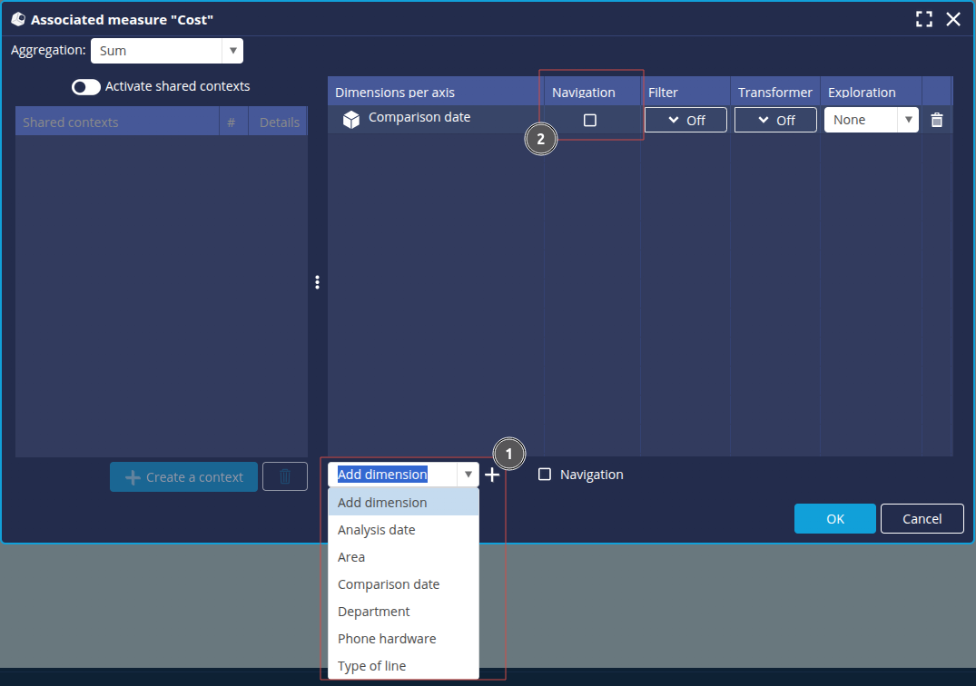Expand the Transformer Off dropdown
This screenshot has height=686, width=976.
point(775,120)
